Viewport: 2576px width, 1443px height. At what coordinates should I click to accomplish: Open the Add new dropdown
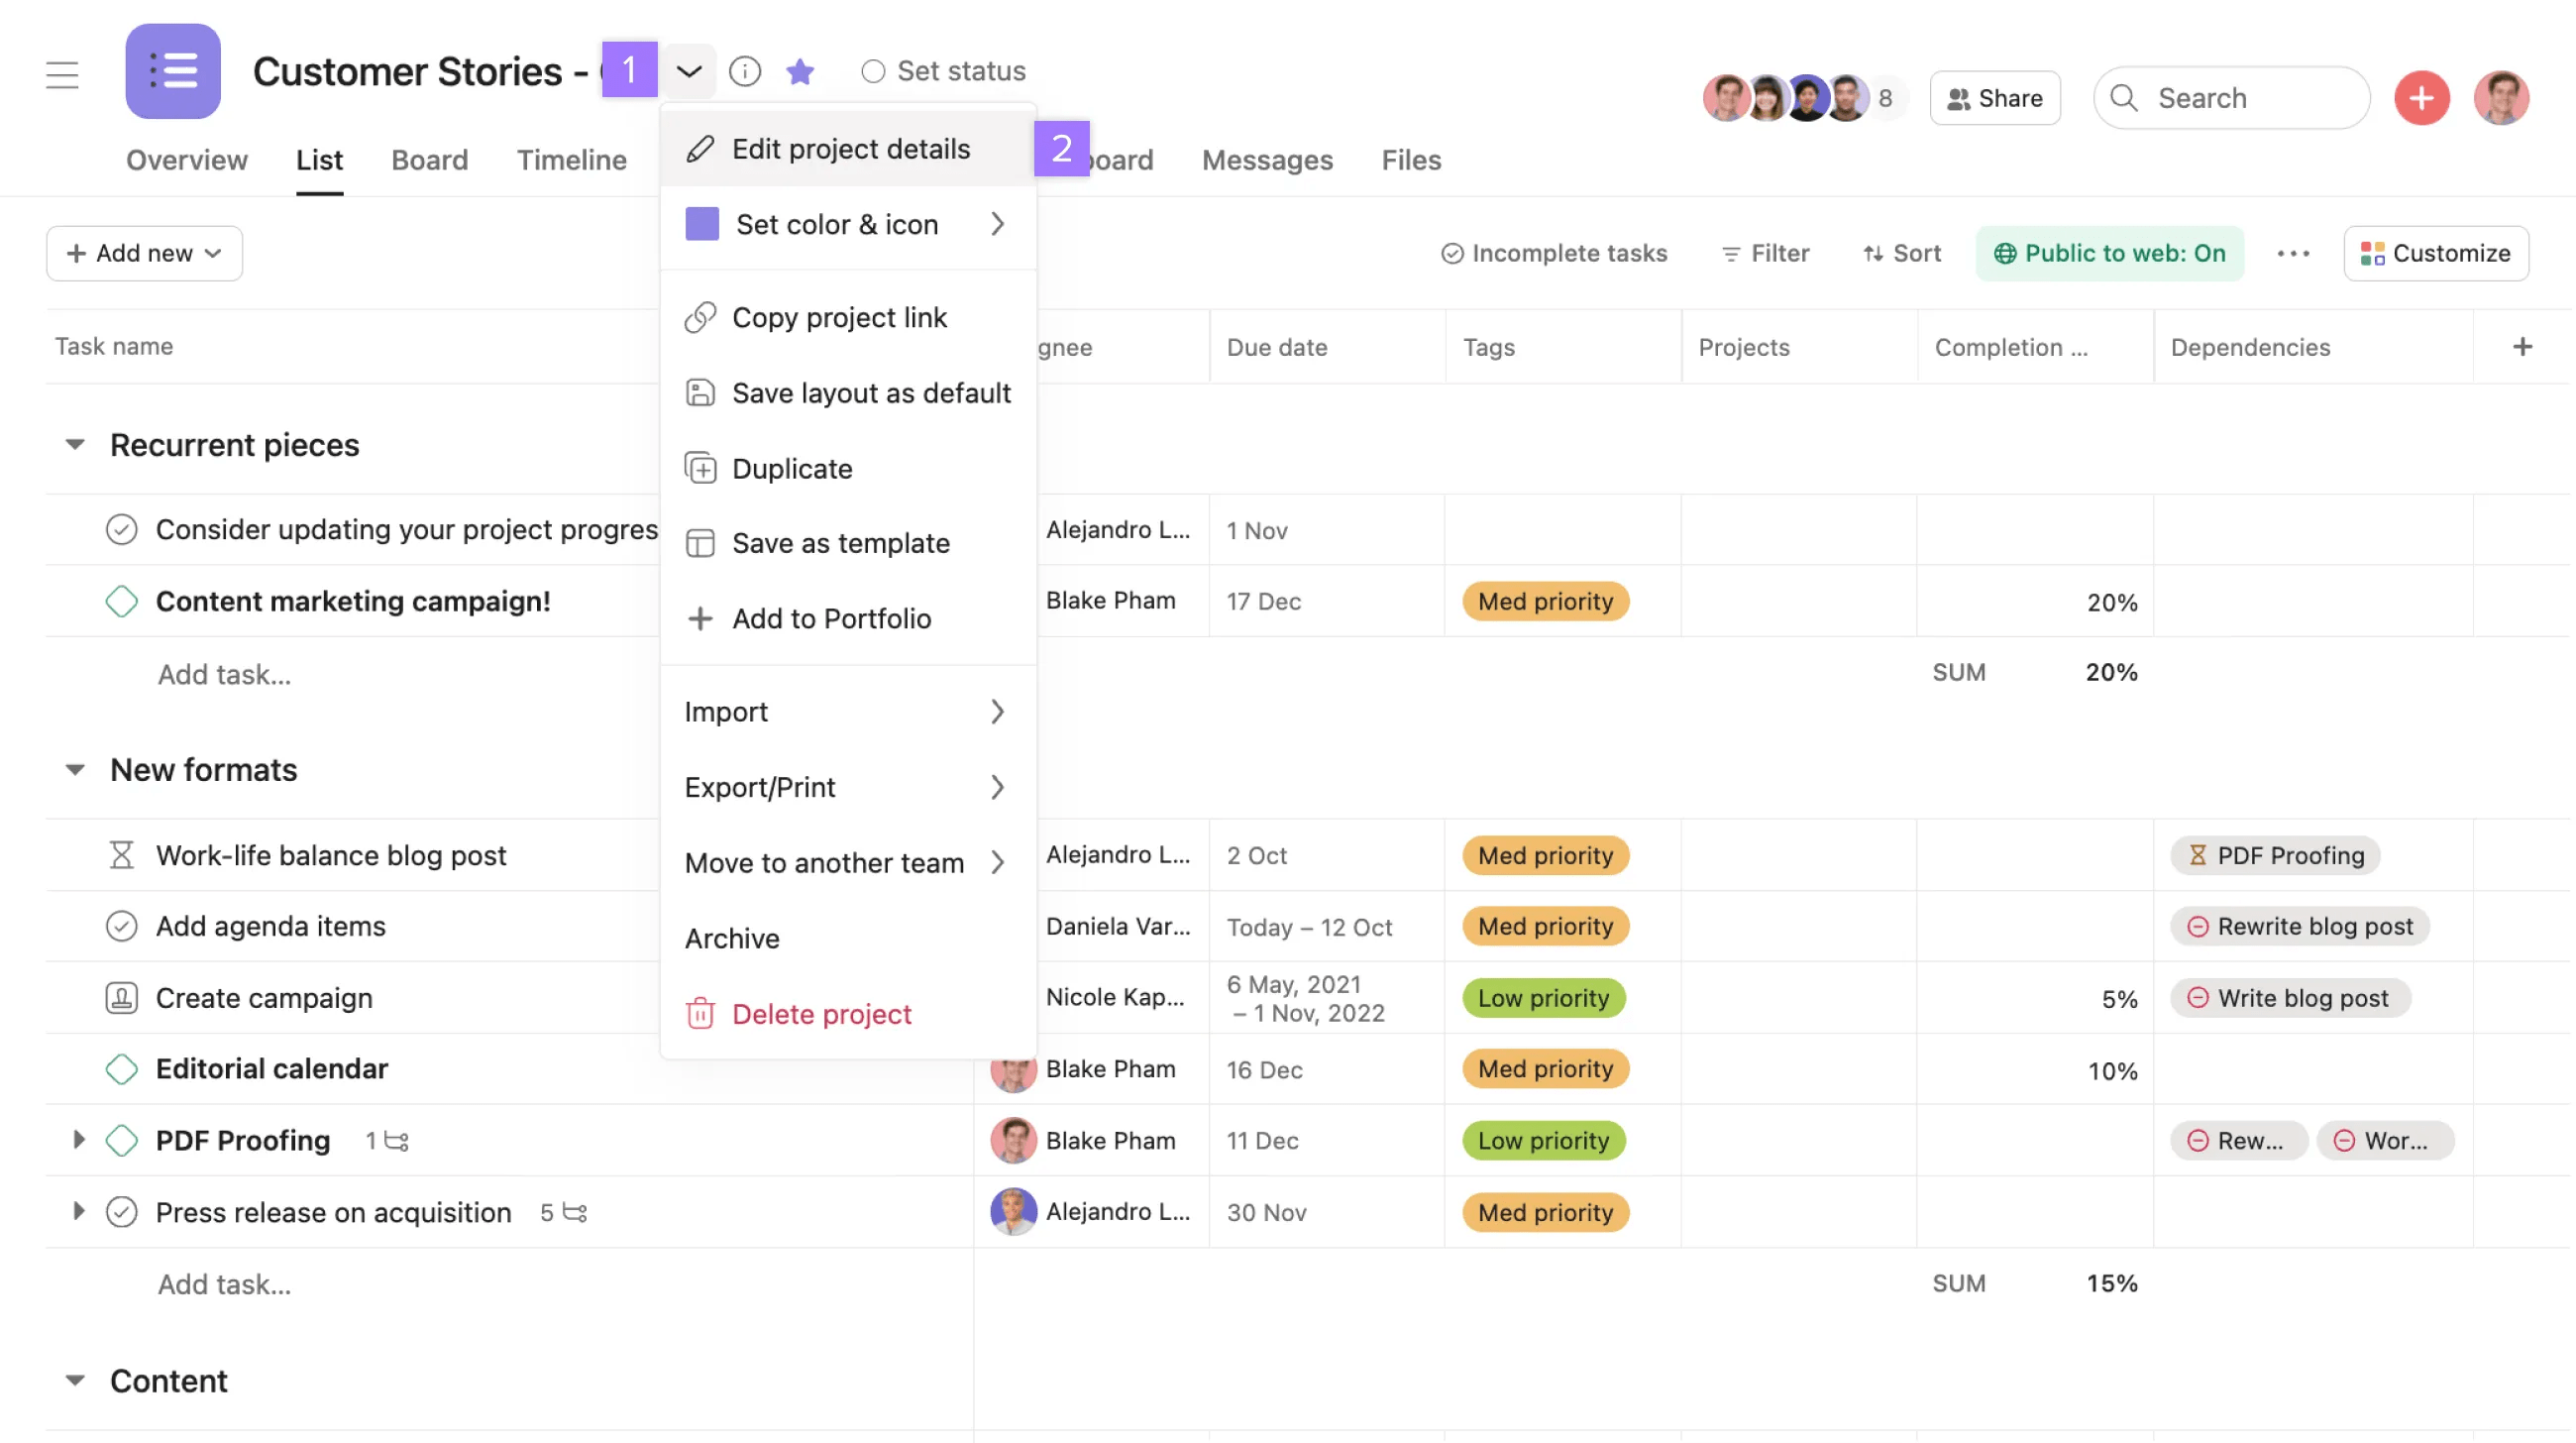pos(143,253)
